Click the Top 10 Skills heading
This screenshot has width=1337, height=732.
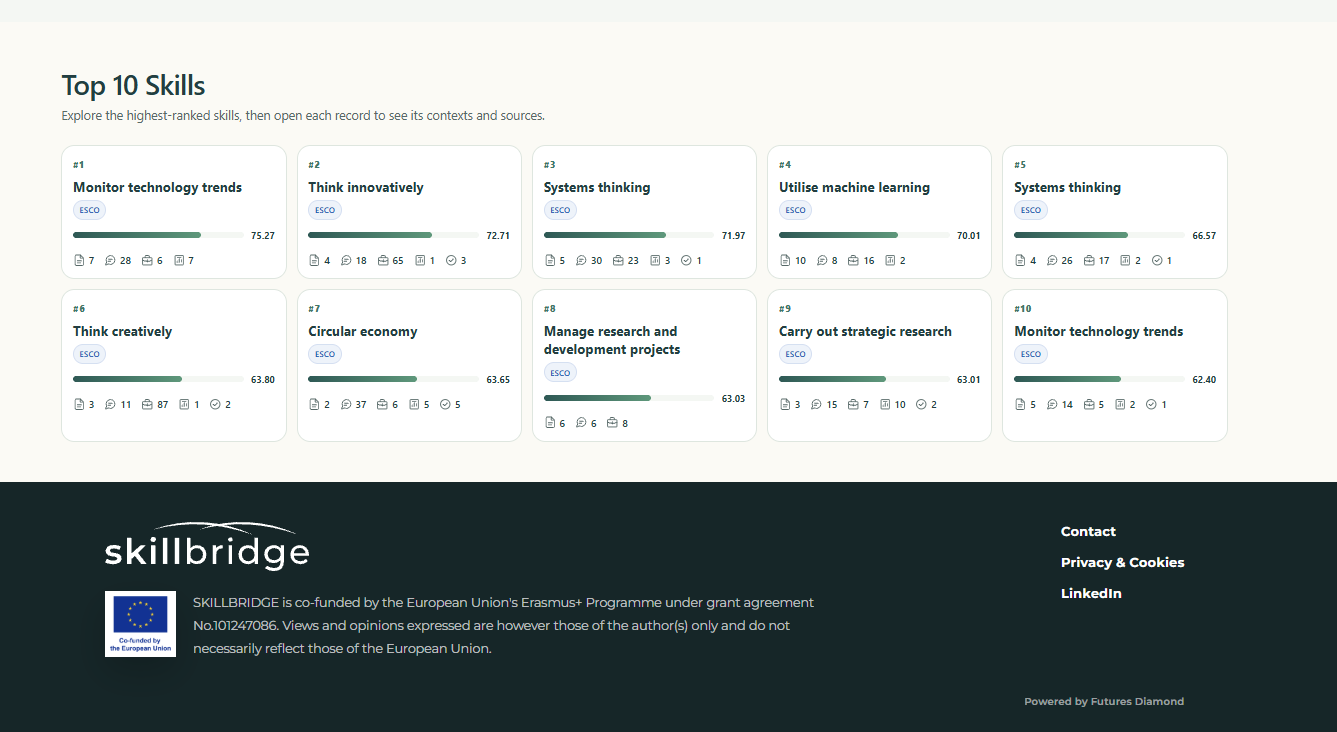coord(134,85)
